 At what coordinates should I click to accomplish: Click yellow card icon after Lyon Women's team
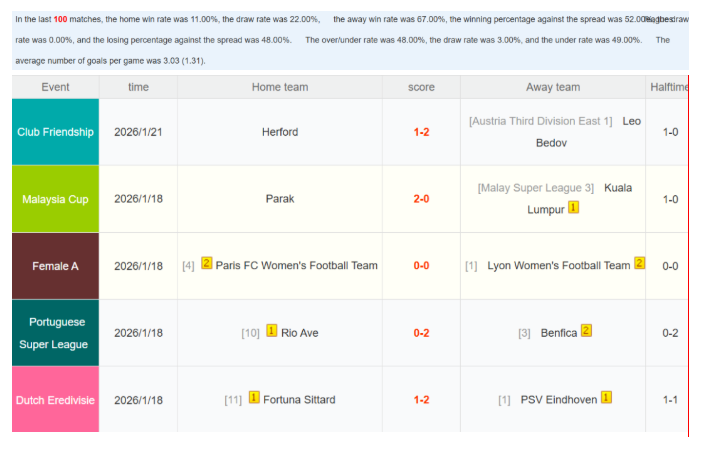[x=639, y=264]
